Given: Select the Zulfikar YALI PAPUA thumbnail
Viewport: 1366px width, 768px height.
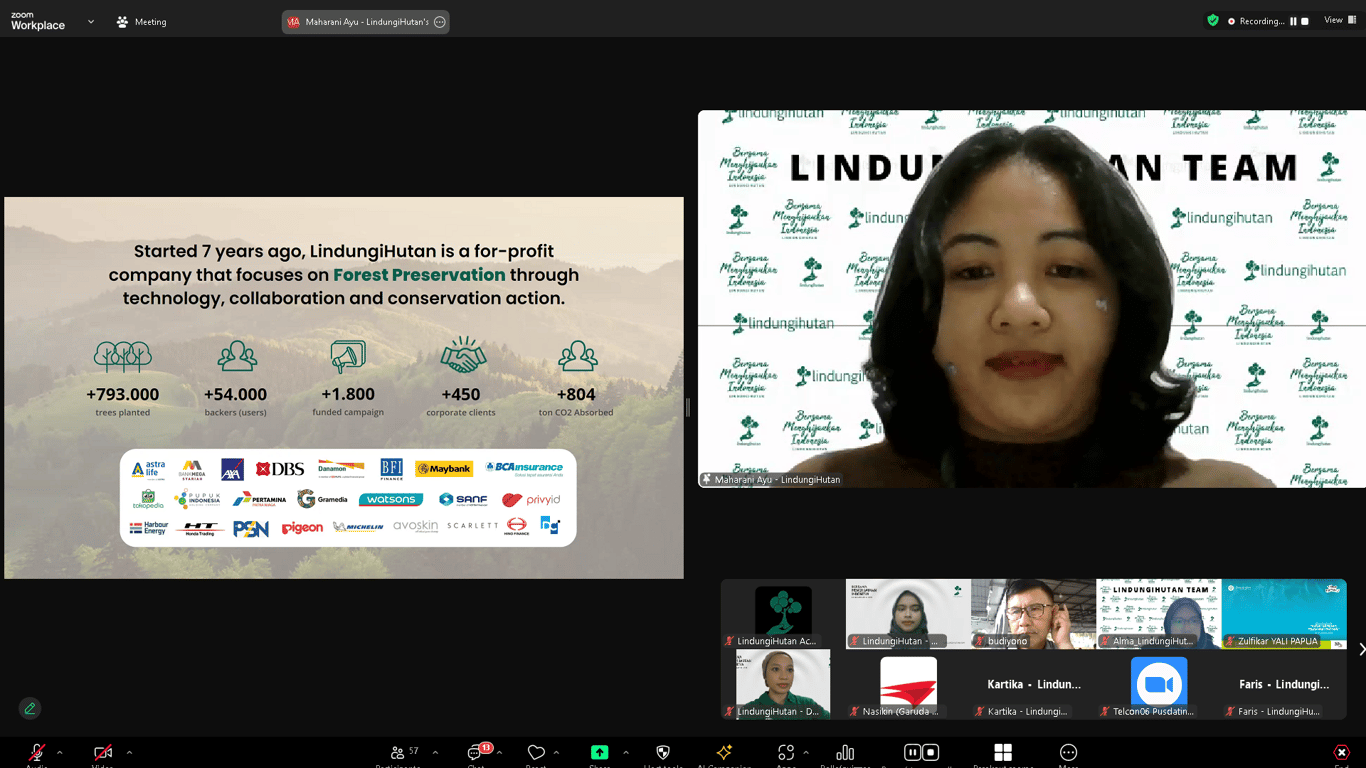Looking at the screenshot, I should click(1284, 614).
